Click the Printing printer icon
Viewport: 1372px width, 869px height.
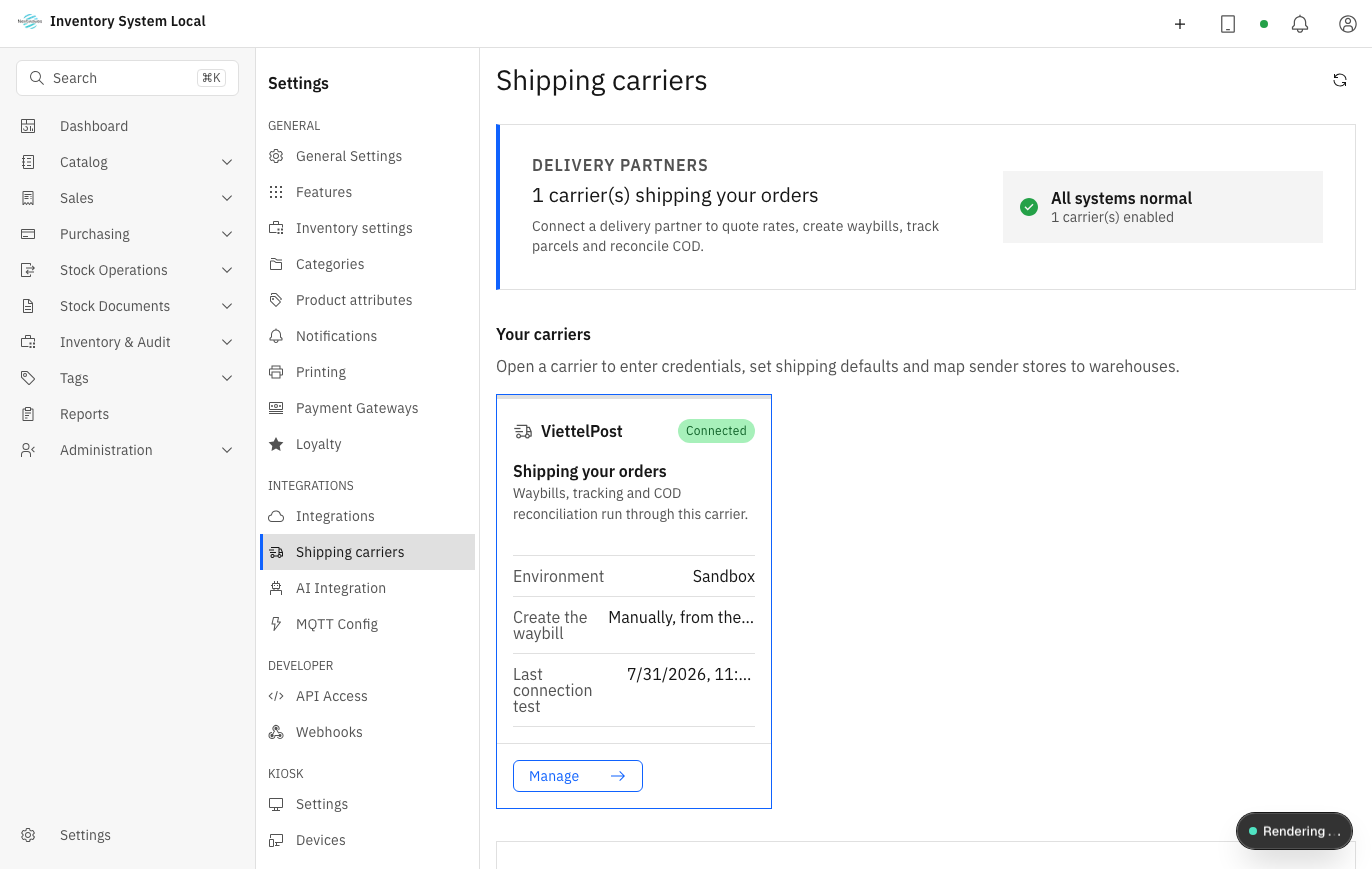(x=276, y=372)
